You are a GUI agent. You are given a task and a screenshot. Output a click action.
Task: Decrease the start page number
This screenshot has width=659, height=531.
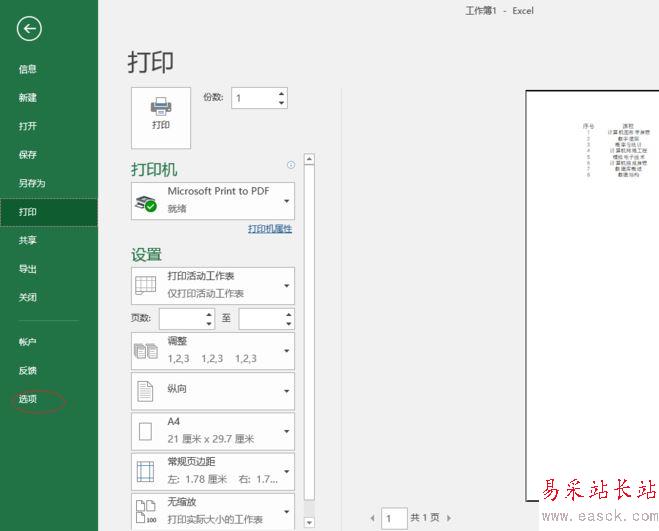pos(209,324)
